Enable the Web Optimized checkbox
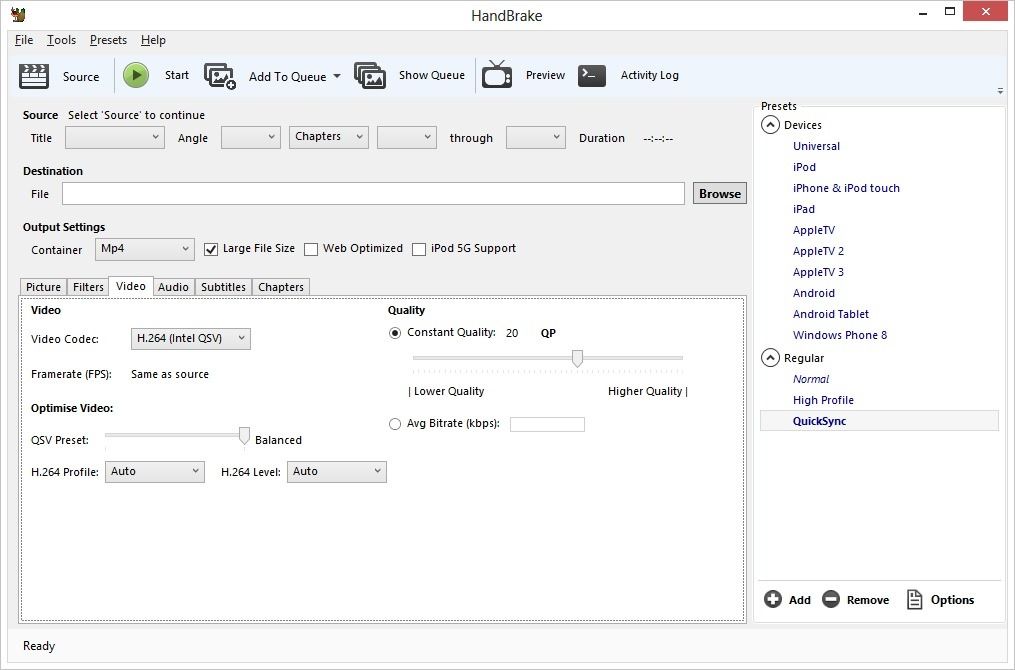This screenshot has width=1015, height=670. coord(311,249)
